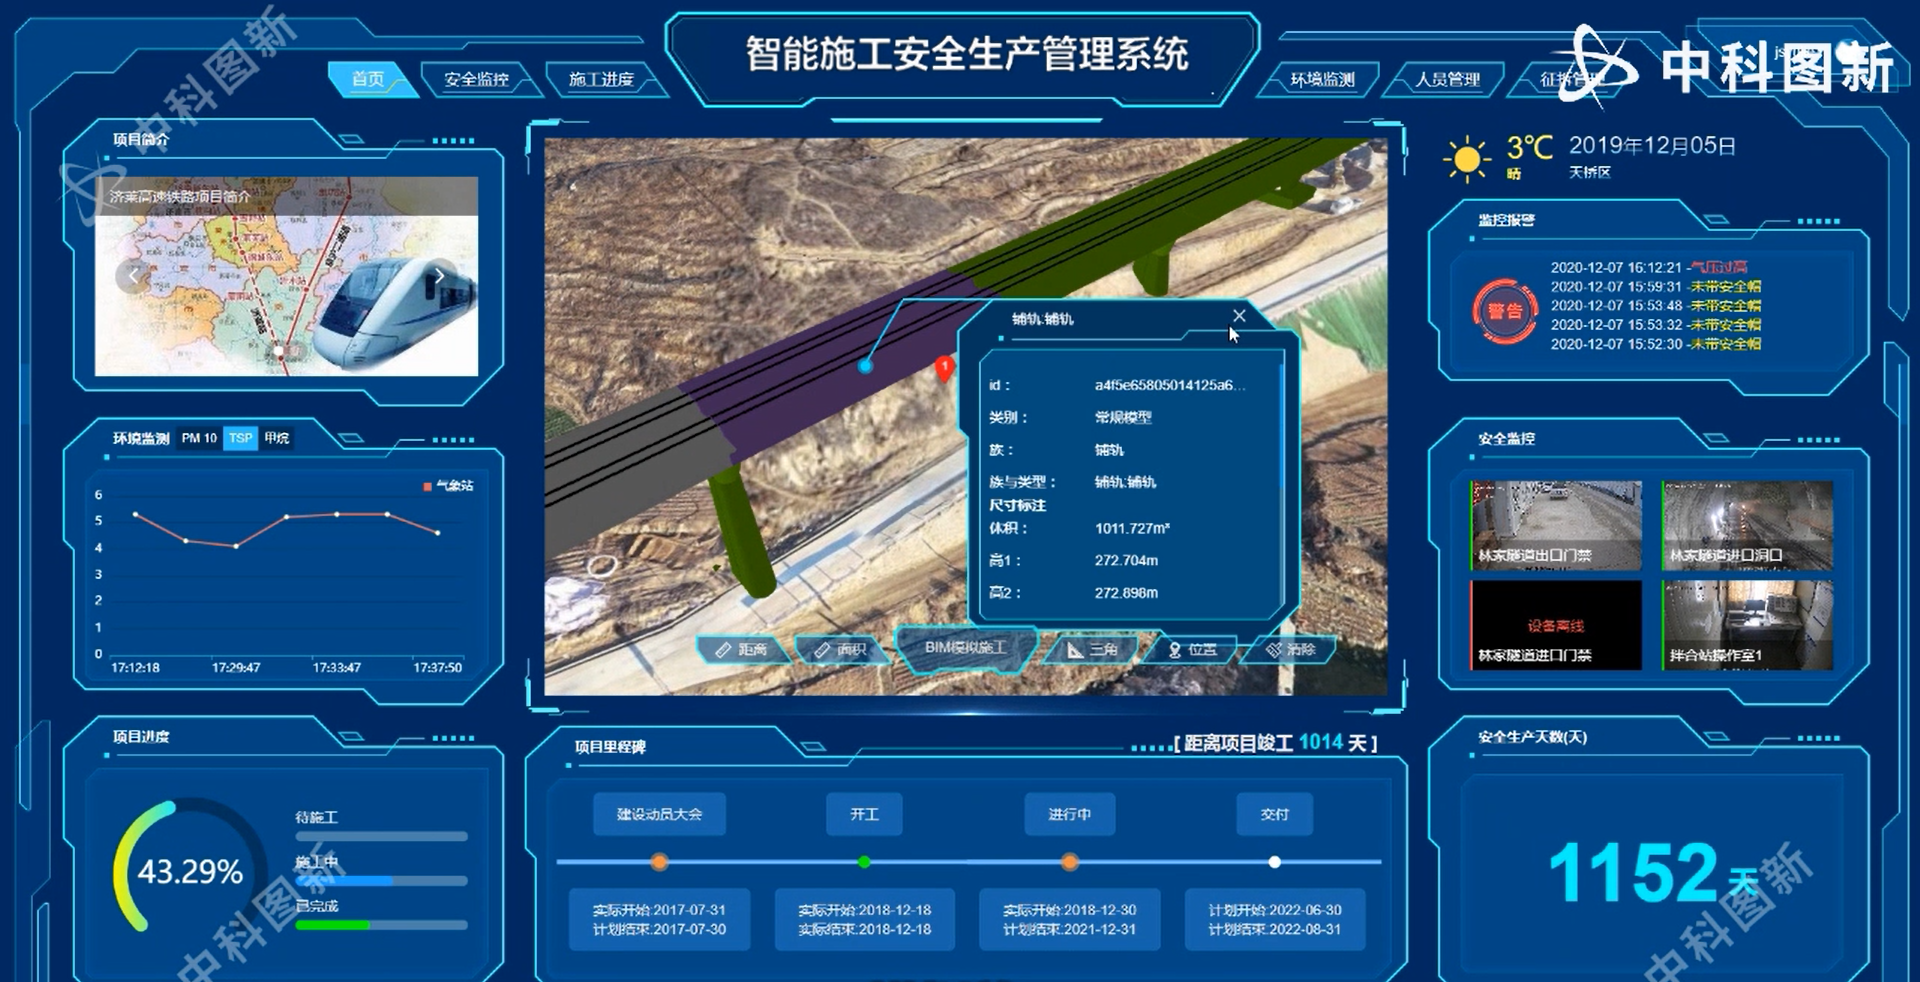Click the blue callout anchor point

point(866,367)
